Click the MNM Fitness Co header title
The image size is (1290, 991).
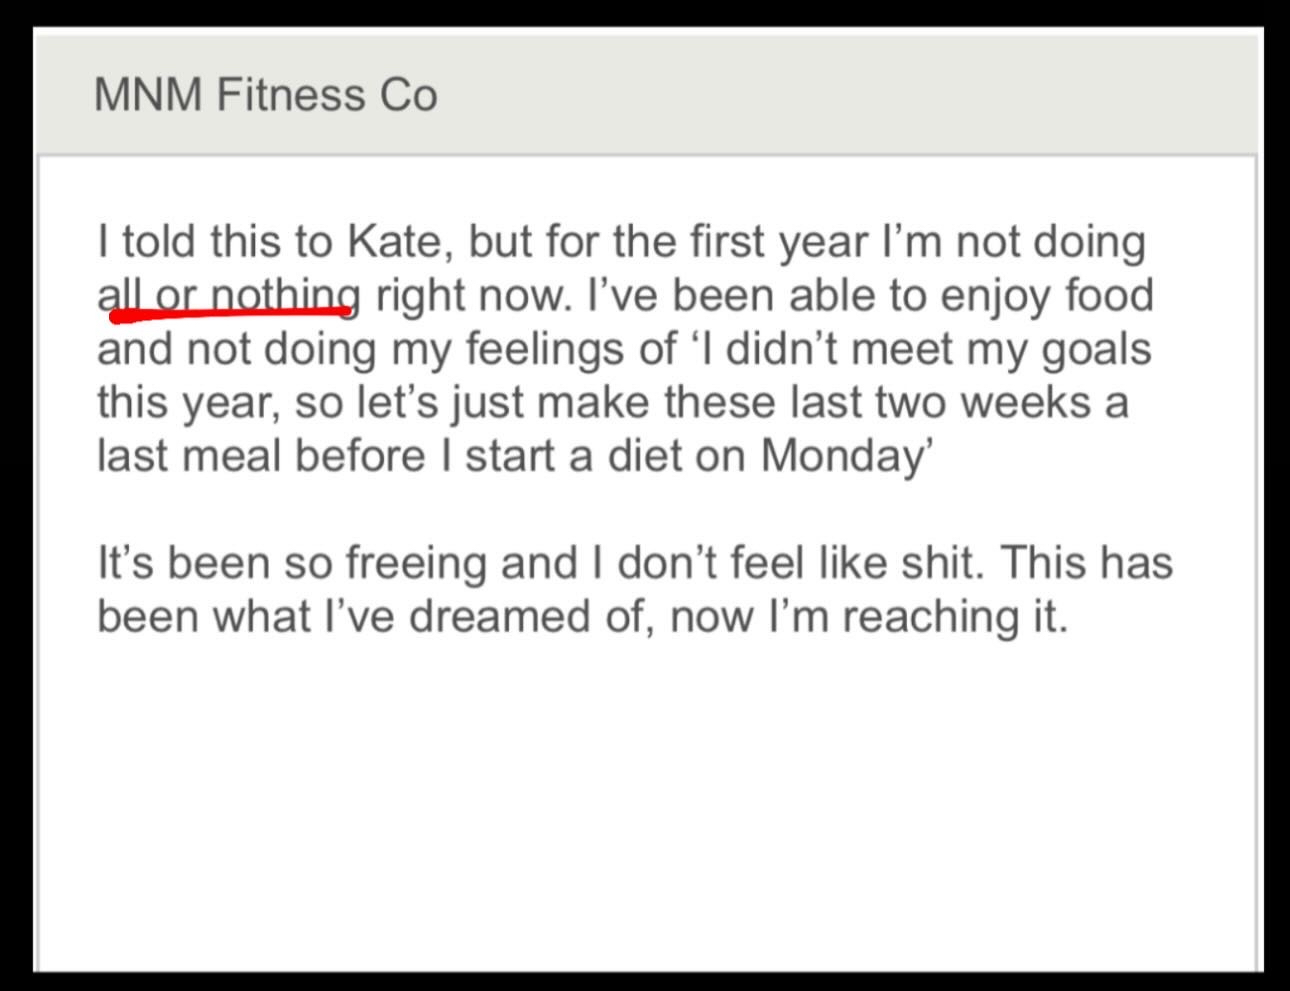coord(265,95)
